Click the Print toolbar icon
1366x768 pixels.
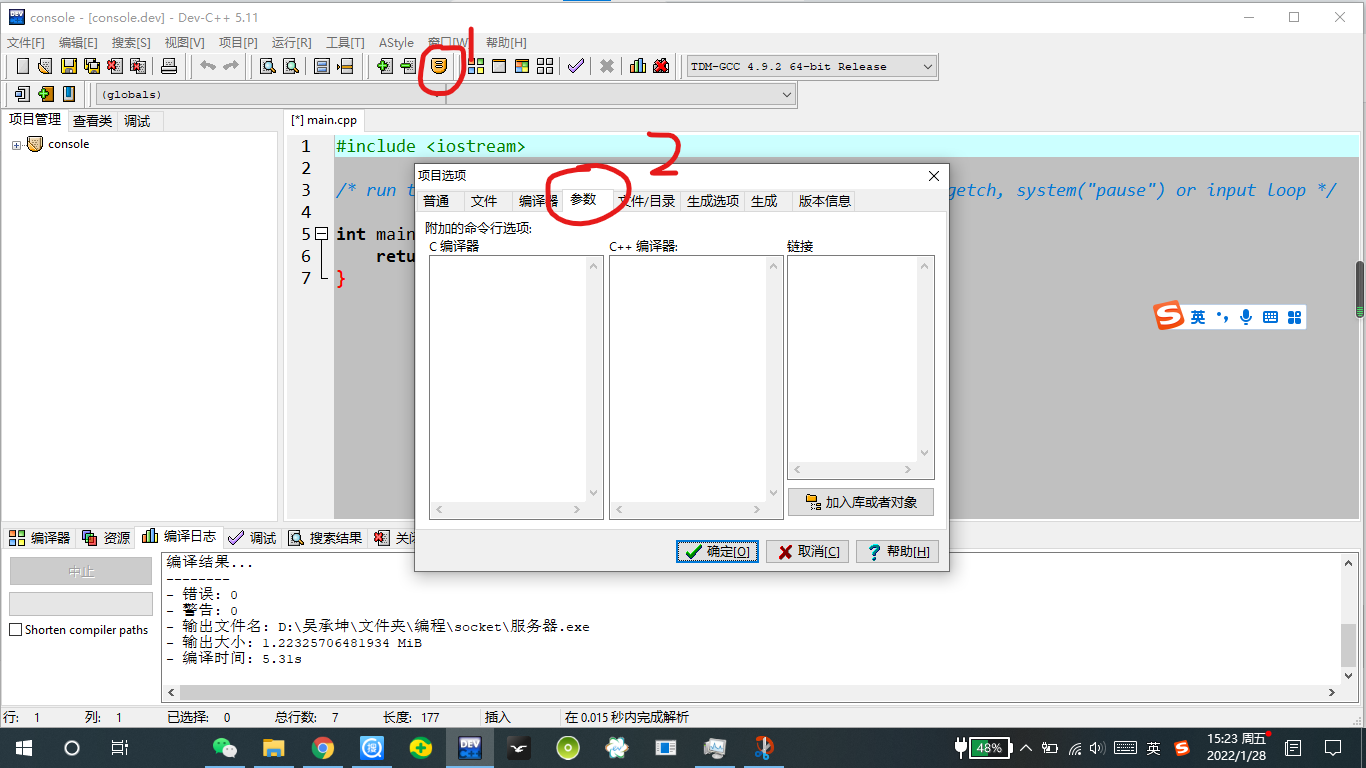168,66
